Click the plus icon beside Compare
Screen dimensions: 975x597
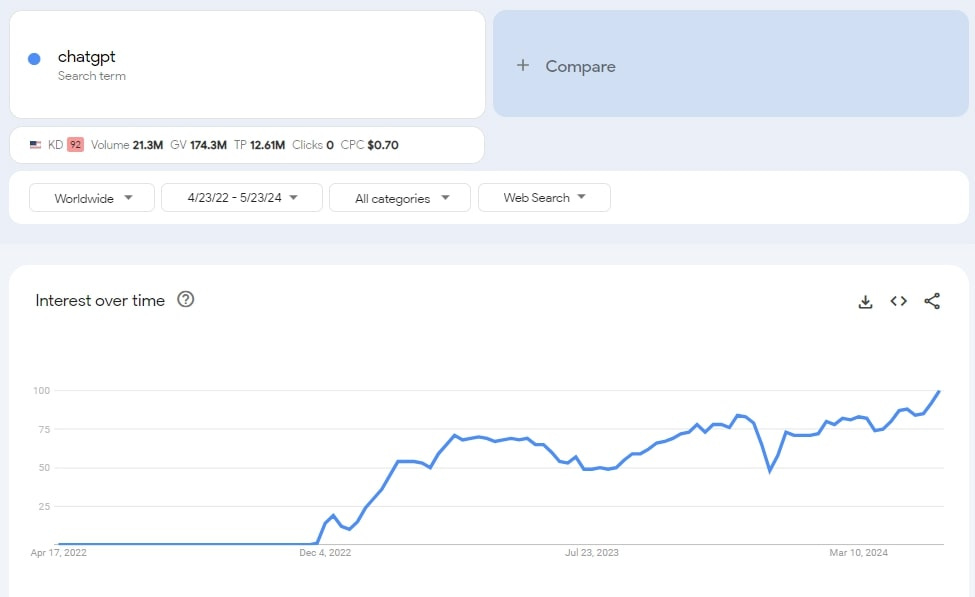click(523, 65)
